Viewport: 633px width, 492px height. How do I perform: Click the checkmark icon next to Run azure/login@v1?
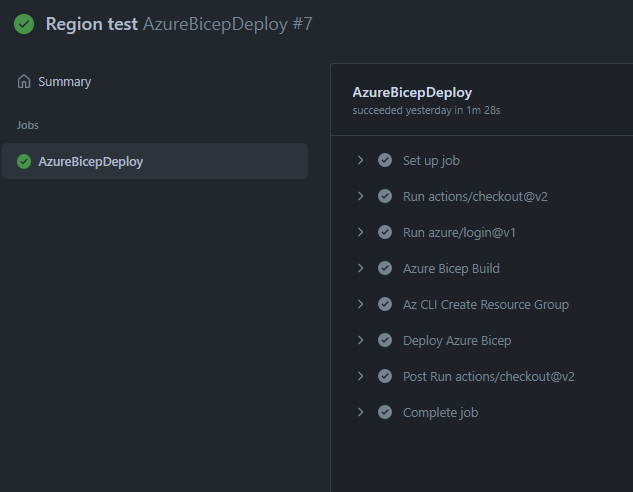pyautogui.click(x=384, y=232)
